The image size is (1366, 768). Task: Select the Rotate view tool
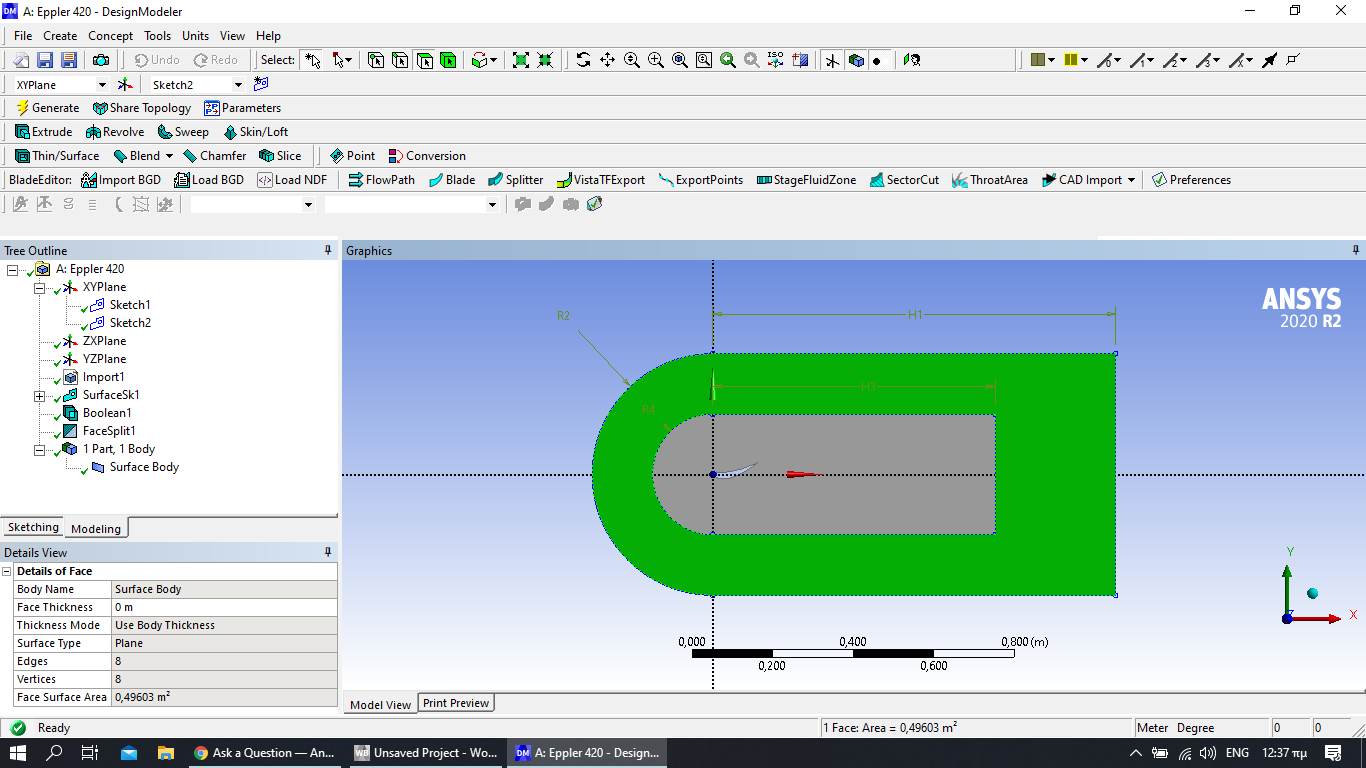coord(583,60)
